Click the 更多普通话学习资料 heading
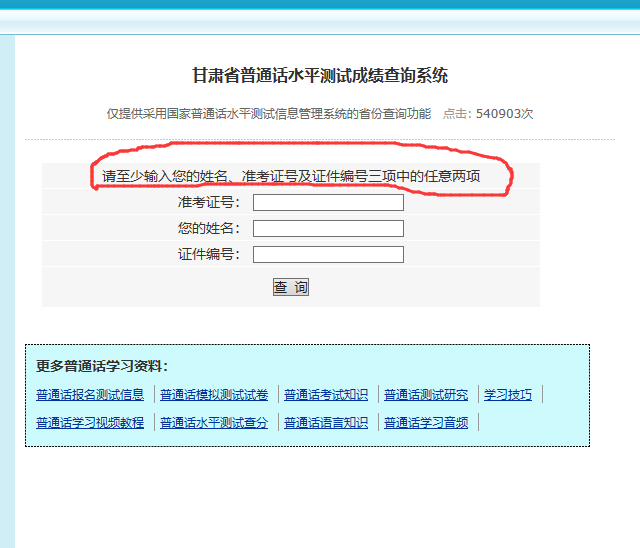The image size is (640, 548). [102, 366]
